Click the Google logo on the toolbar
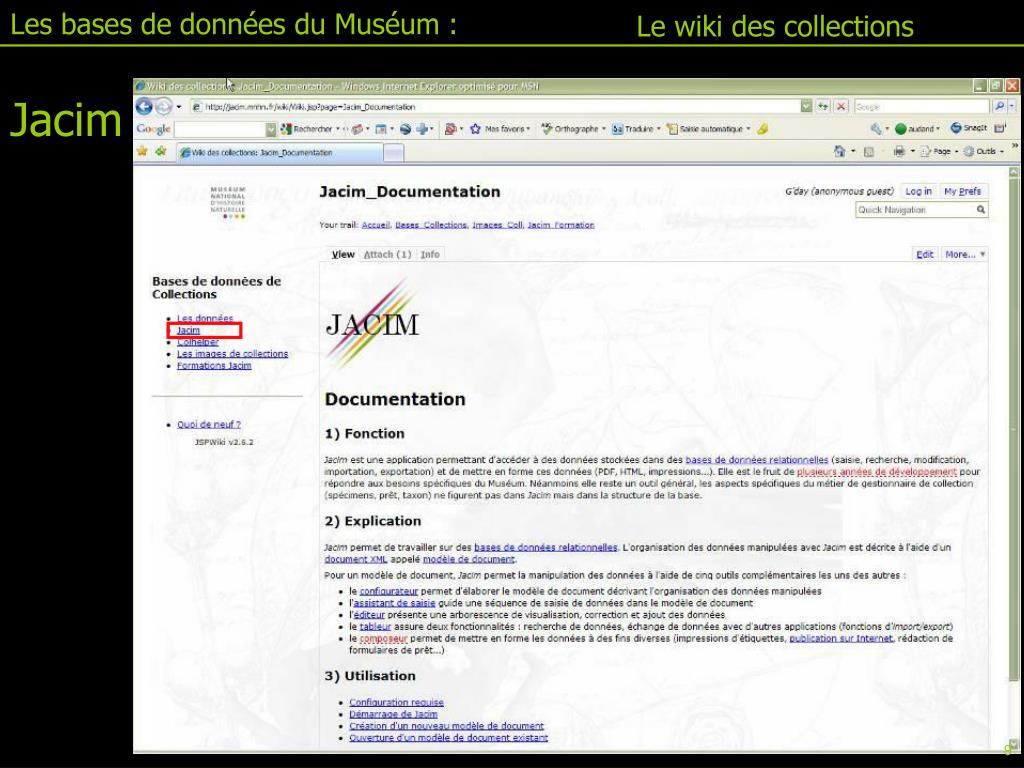Viewport: 1024px width, 768px height. [153, 129]
